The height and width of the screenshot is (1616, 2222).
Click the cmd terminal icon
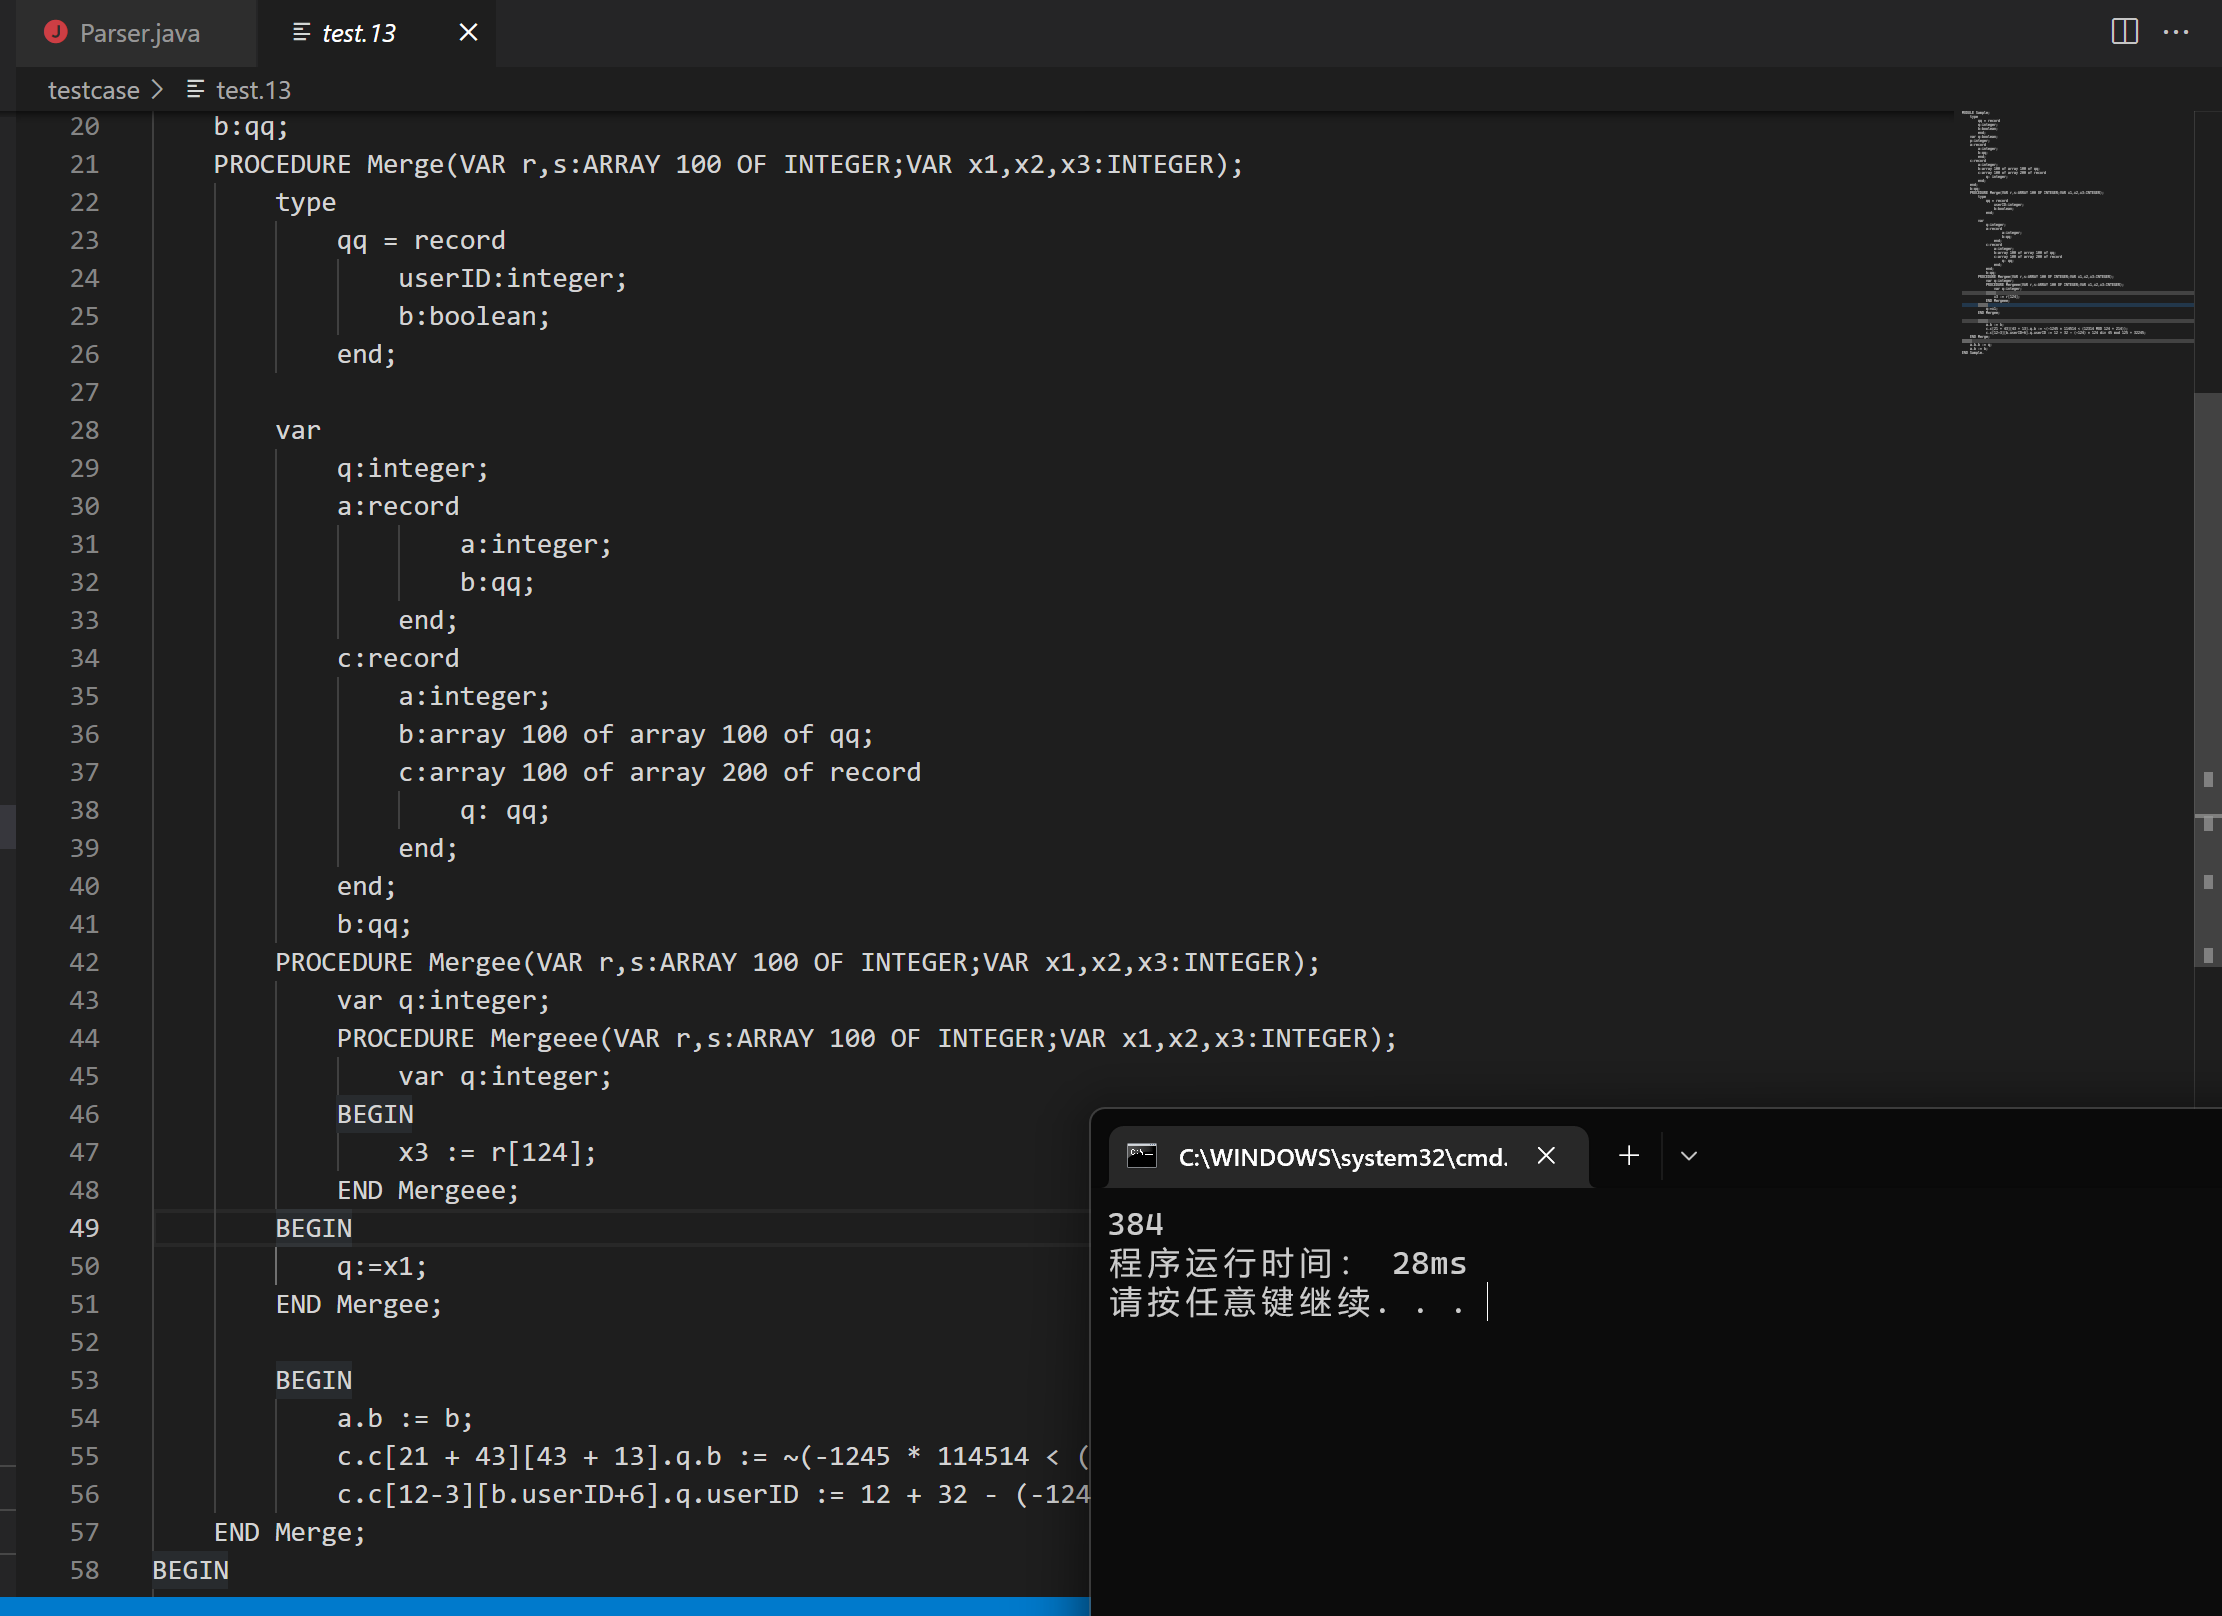click(1142, 1156)
